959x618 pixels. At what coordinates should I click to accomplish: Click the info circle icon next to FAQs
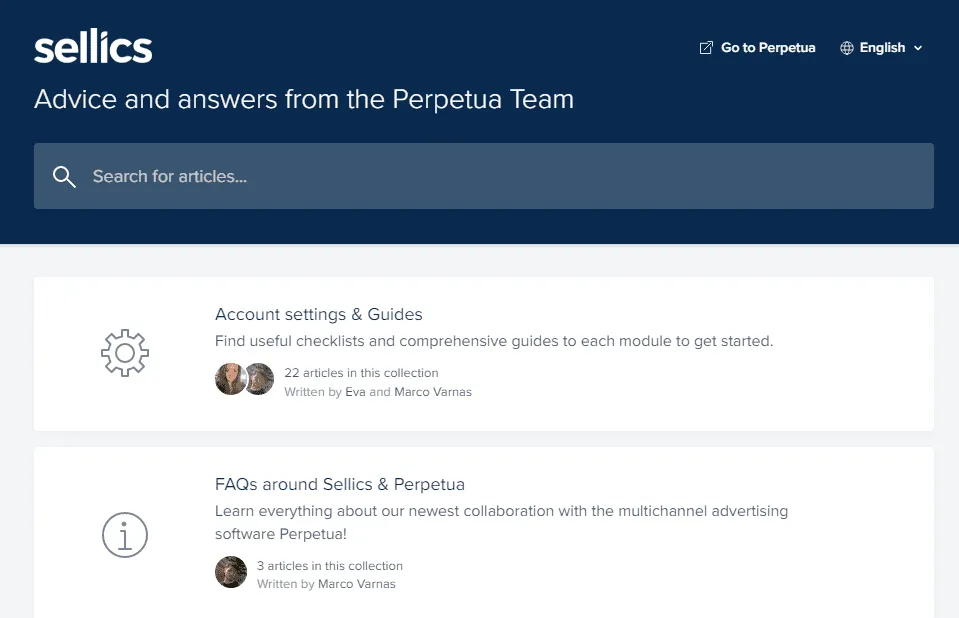tap(124, 534)
